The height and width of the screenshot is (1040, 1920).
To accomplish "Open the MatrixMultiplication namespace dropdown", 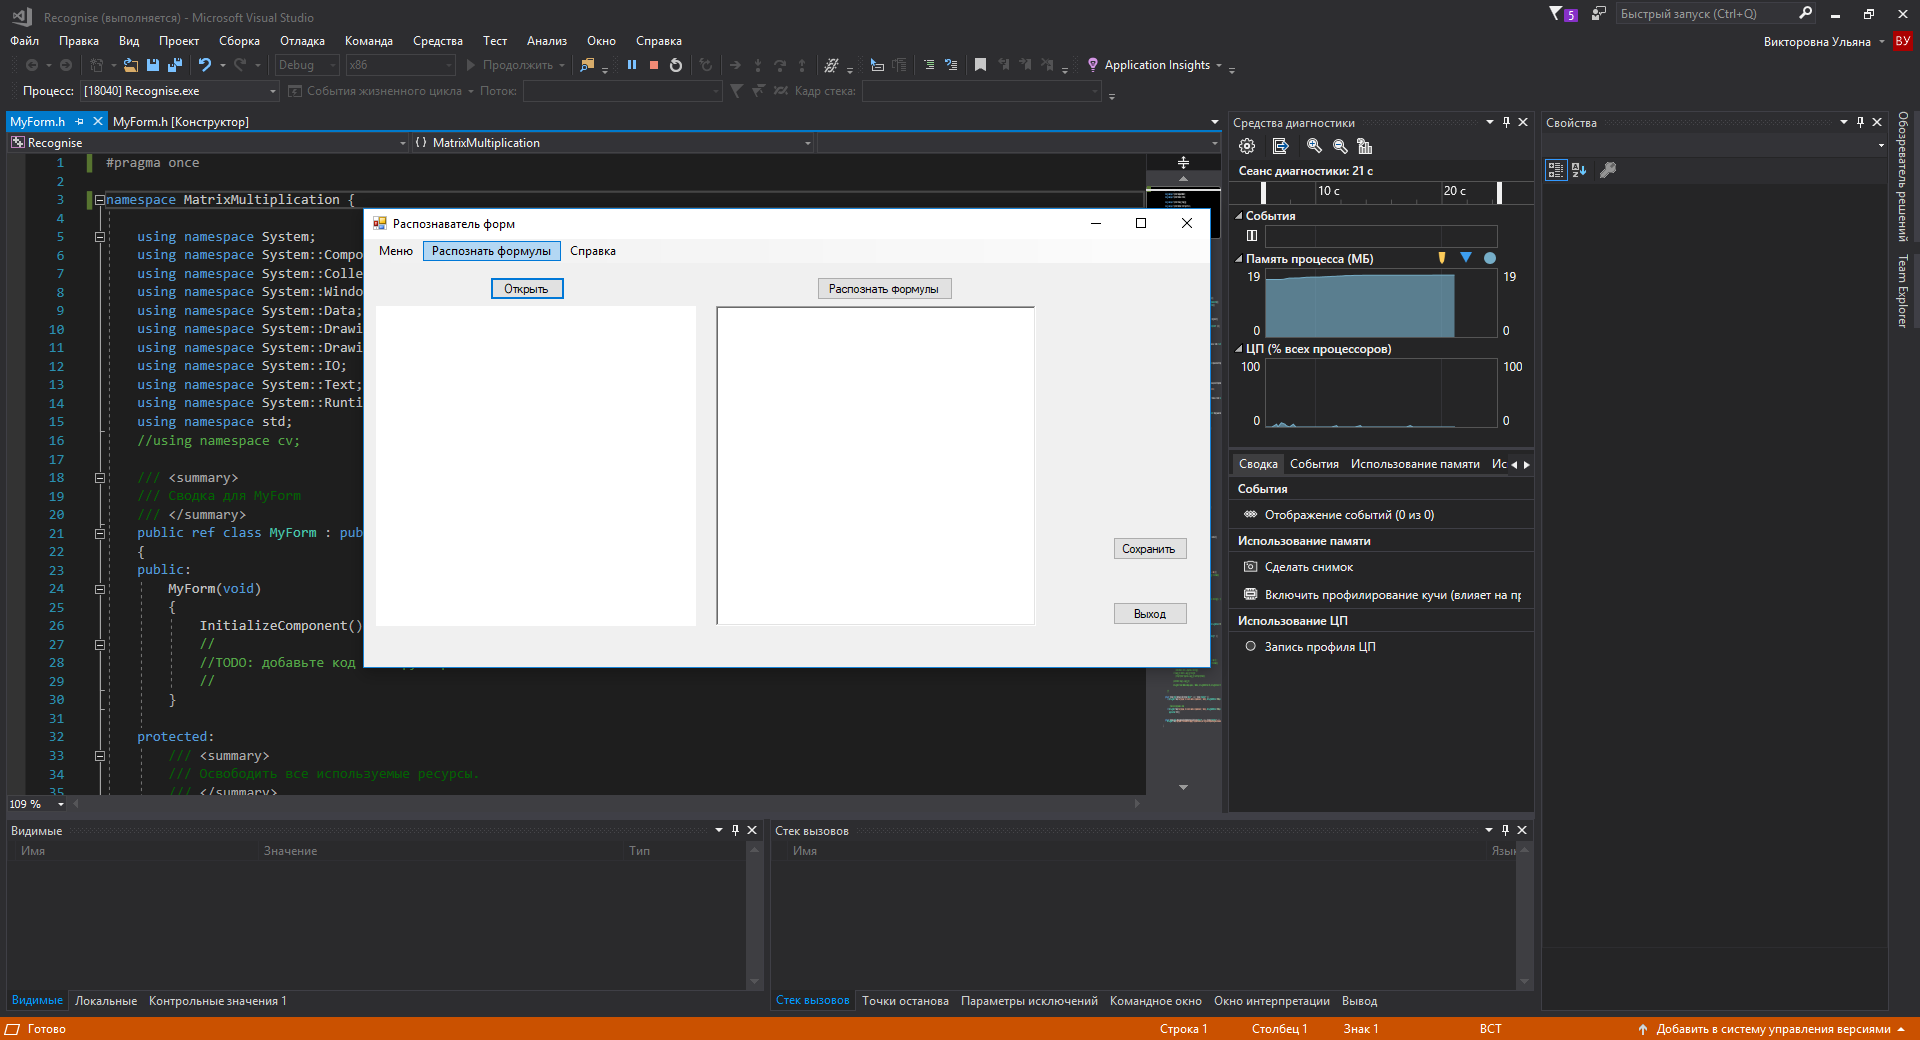I will pyautogui.click(x=613, y=143).
